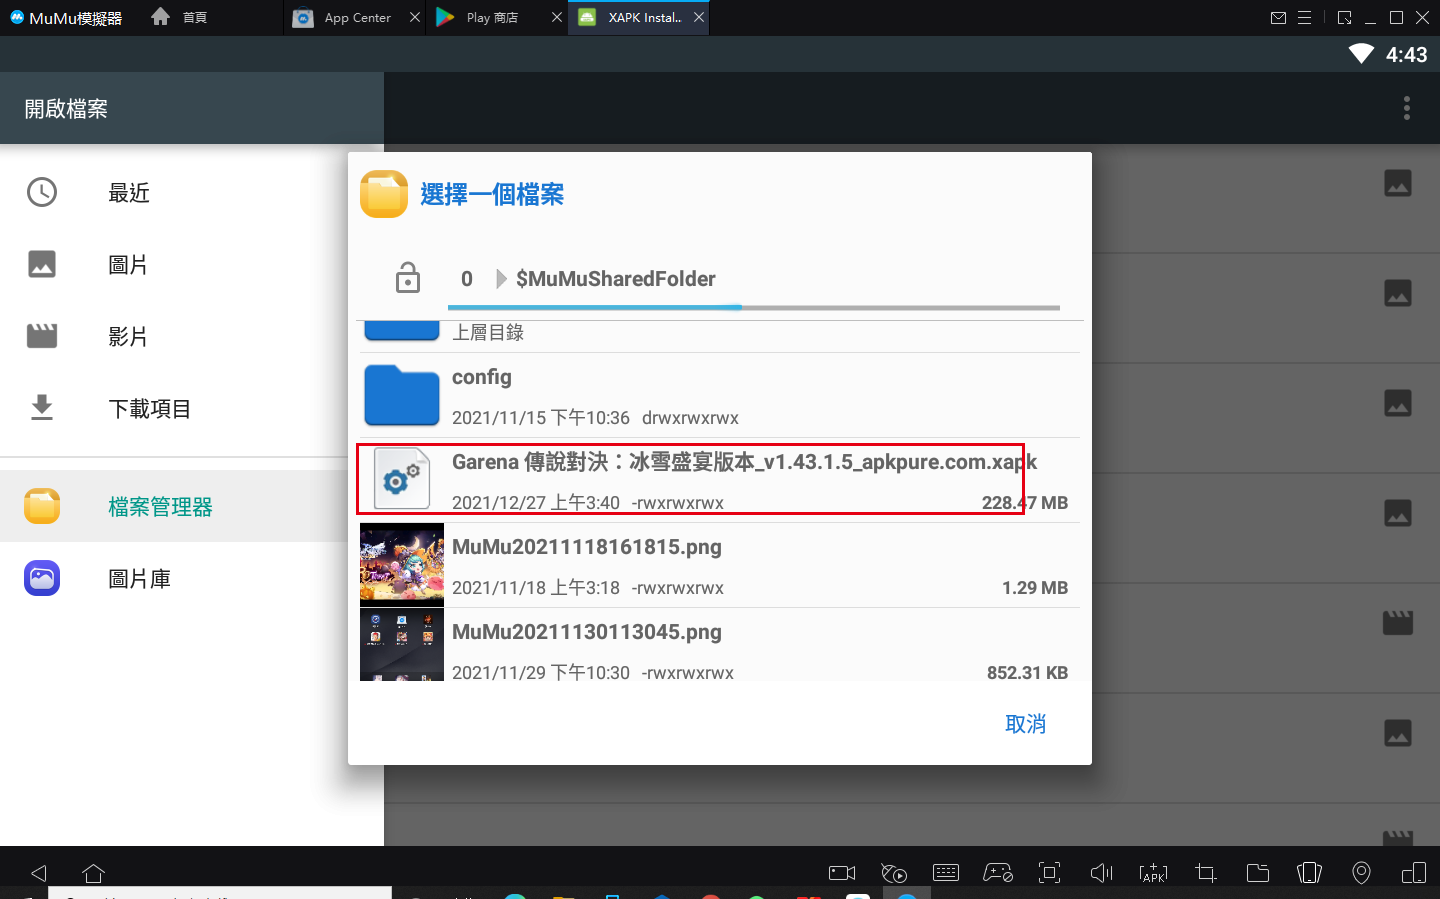Click the clock icon beside 最近
The width and height of the screenshot is (1440, 899).
pos(42,192)
